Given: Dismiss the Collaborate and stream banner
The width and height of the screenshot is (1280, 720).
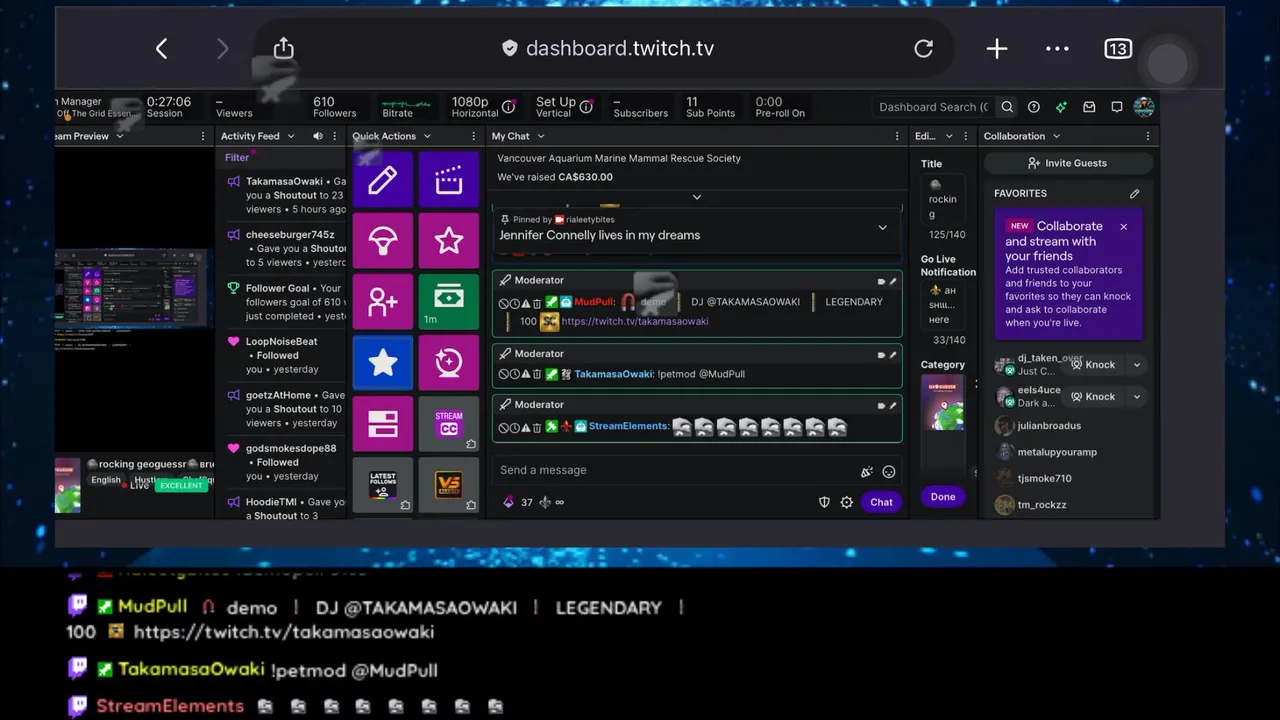Looking at the screenshot, I should [x=1123, y=227].
